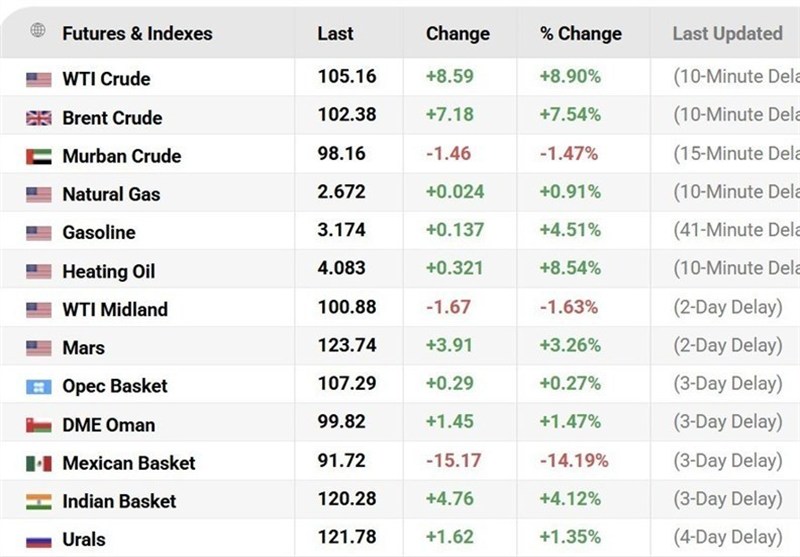The height and width of the screenshot is (557, 800).
Task: Click the US flag beside WTI Crude
Action: point(39,79)
